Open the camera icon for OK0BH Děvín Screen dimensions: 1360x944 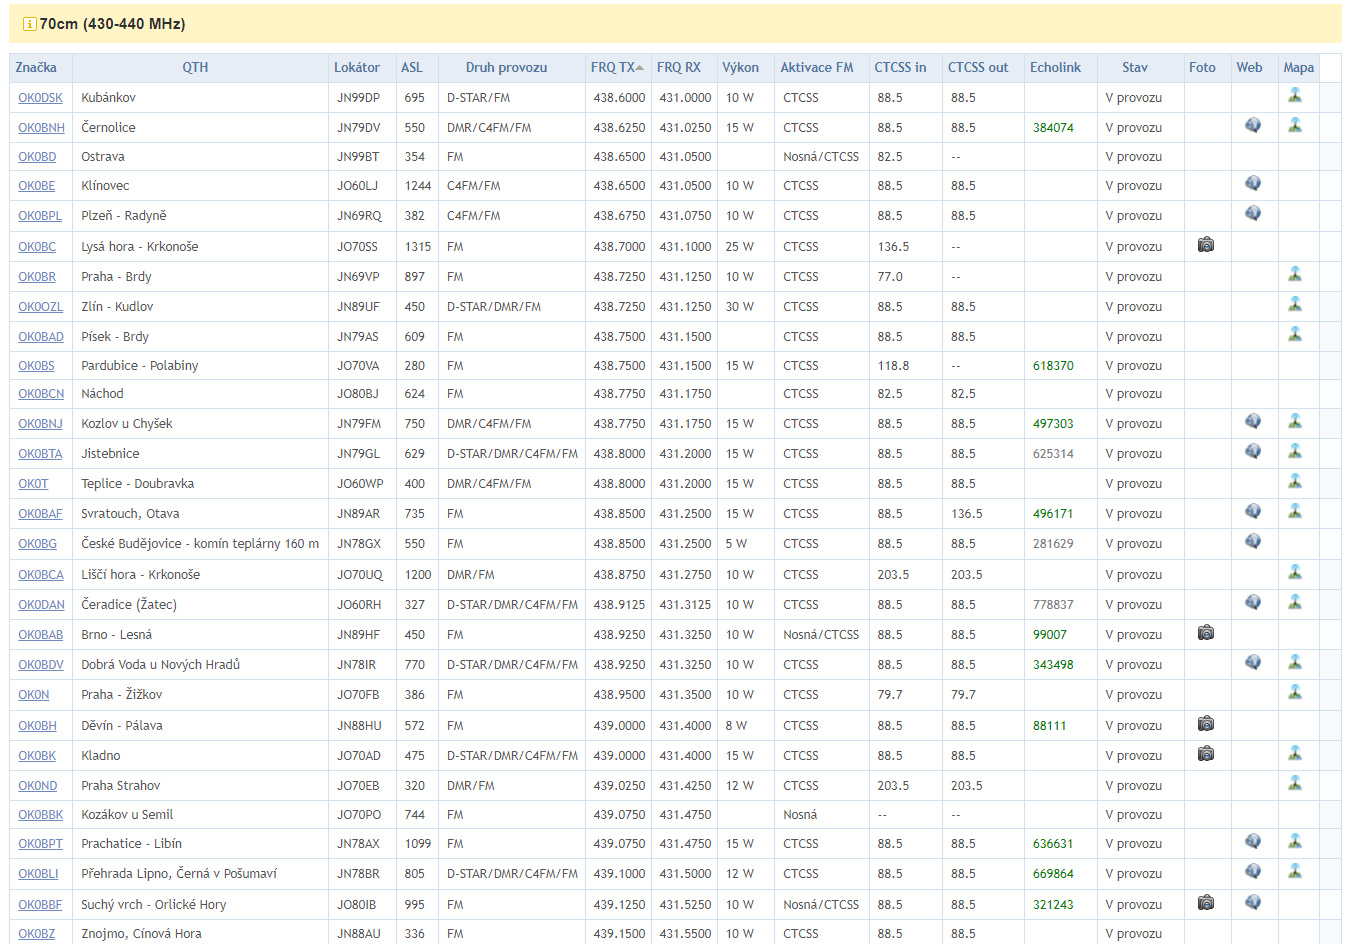[x=1206, y=724]
